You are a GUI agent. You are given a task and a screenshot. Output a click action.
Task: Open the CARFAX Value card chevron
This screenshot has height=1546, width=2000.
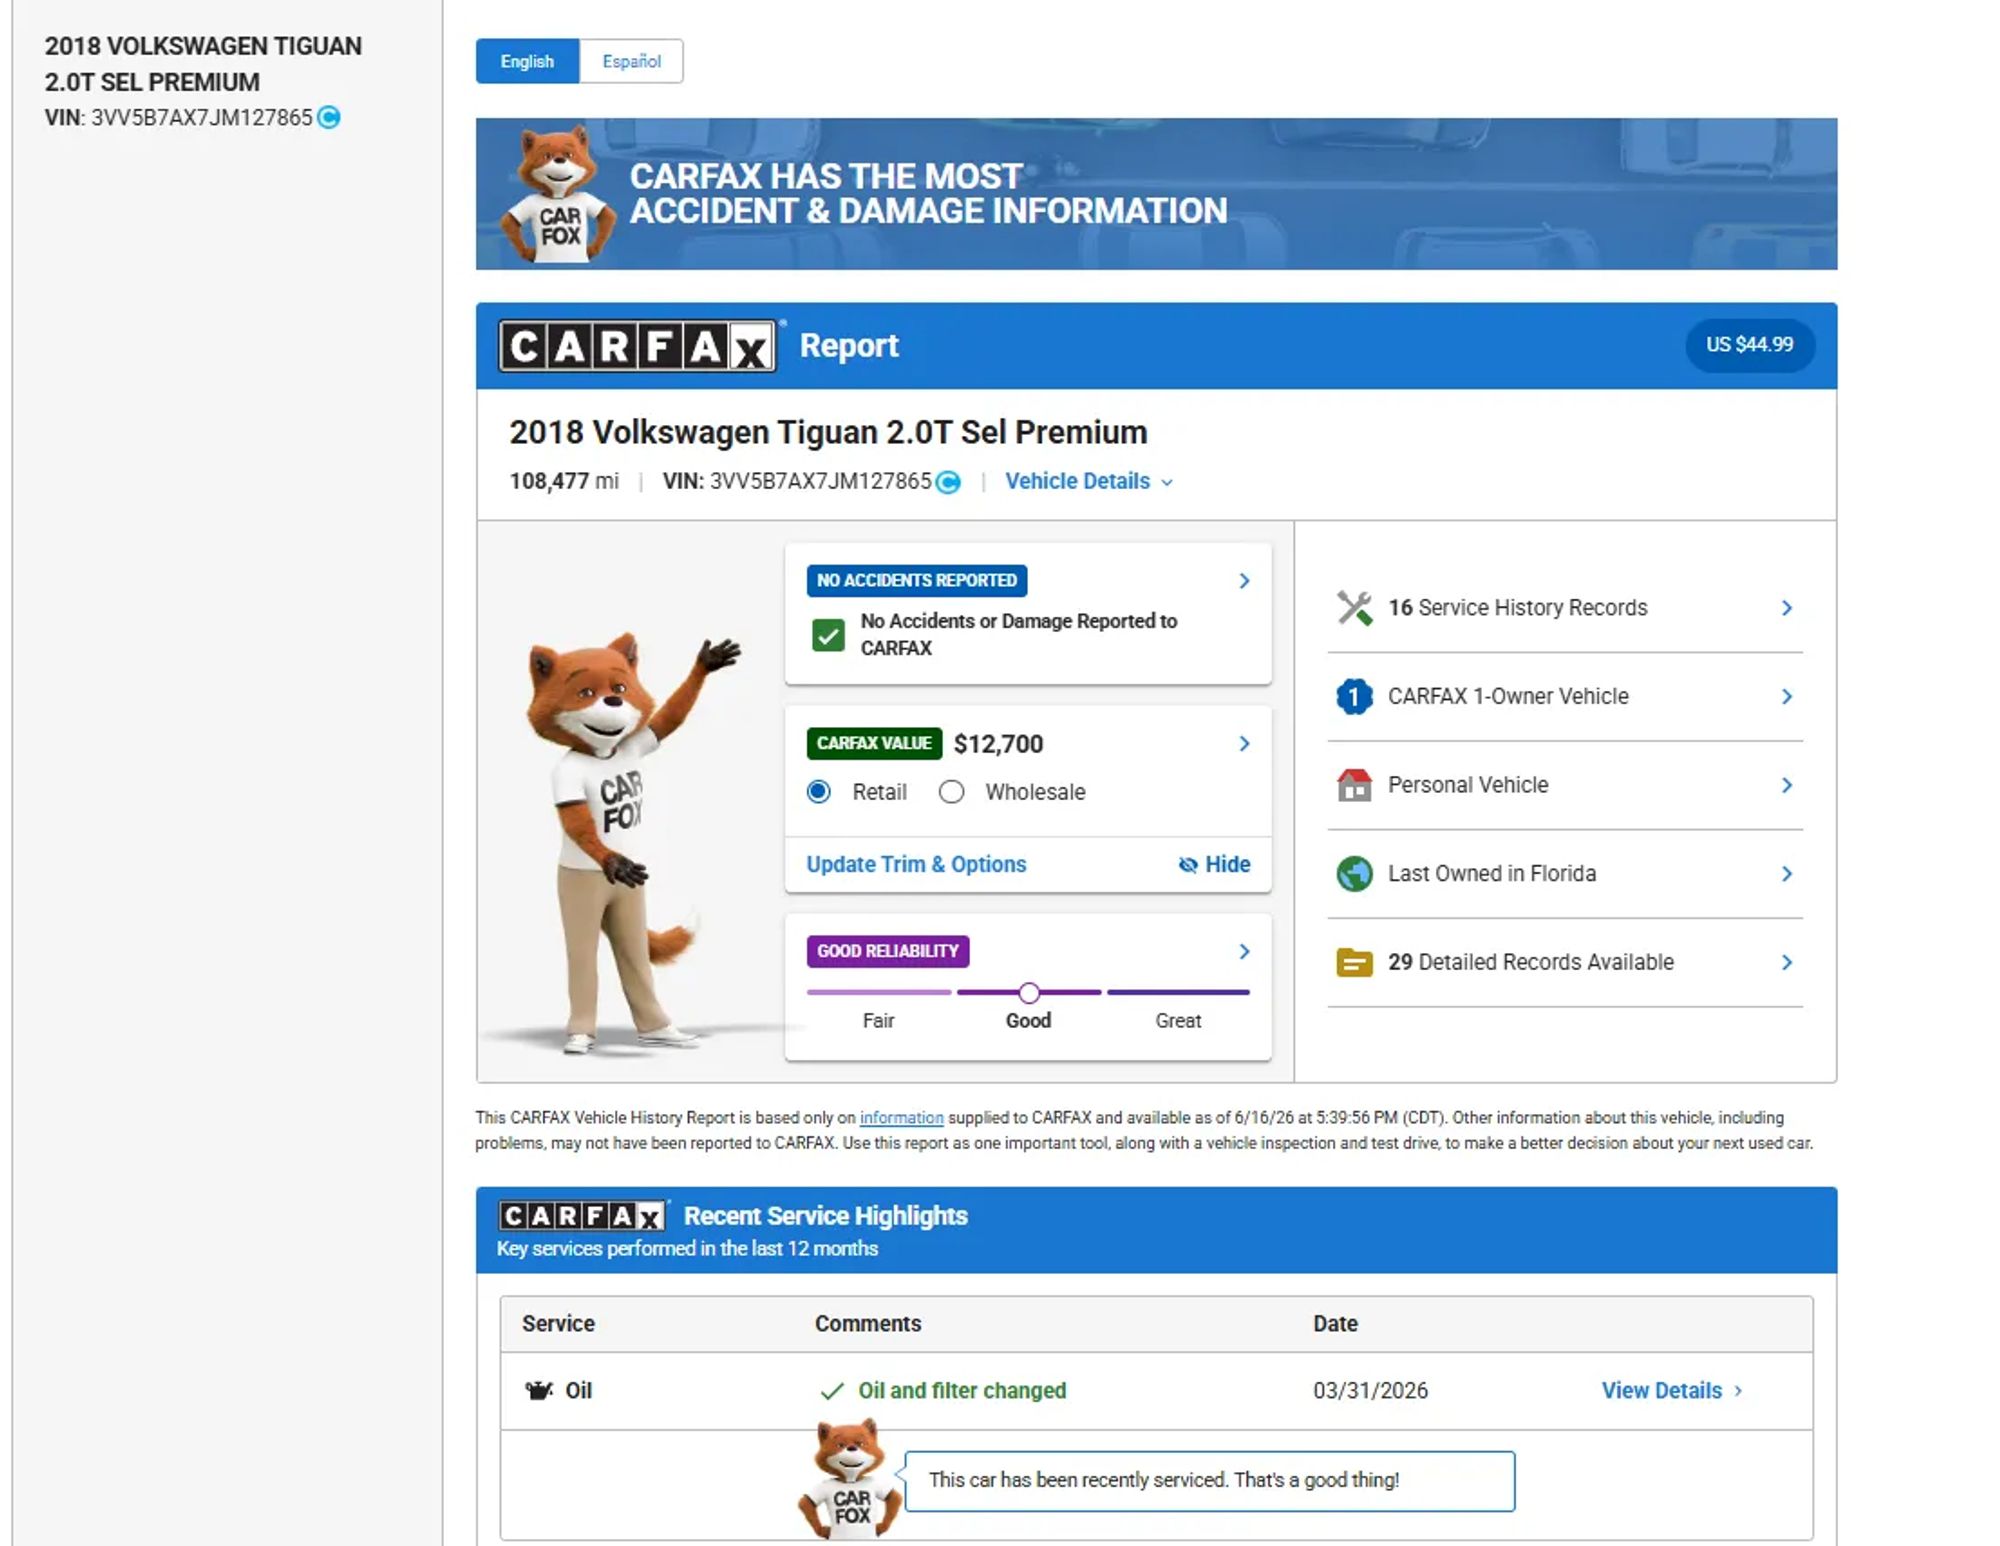tap(1244, 744)
